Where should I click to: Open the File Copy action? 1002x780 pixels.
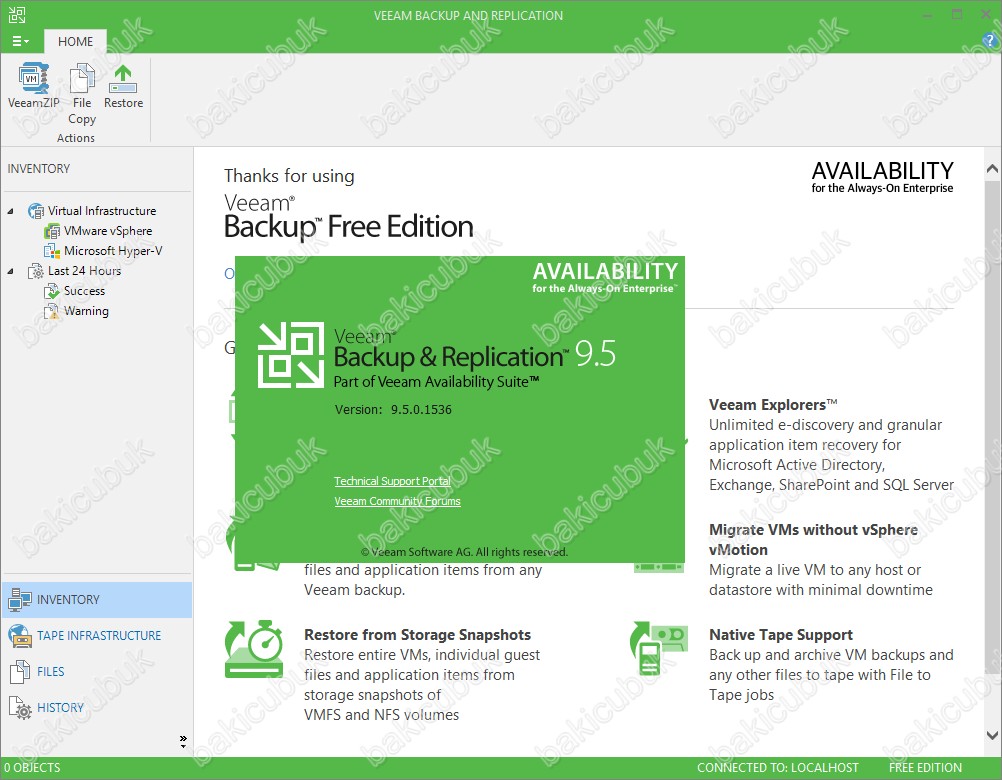(82, 94)
